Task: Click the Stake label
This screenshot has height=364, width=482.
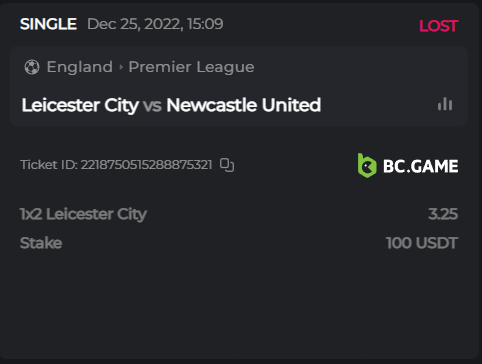Action: [x=41, y=243]
